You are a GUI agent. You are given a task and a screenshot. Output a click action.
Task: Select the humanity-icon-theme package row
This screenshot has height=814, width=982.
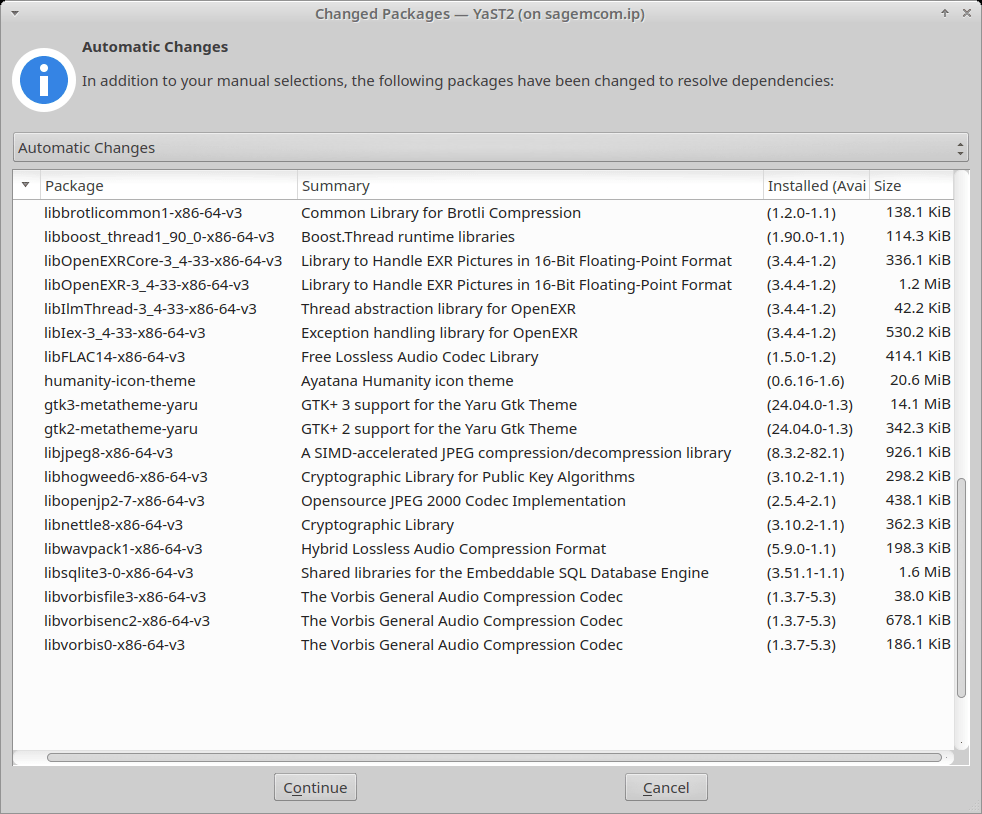120,381
